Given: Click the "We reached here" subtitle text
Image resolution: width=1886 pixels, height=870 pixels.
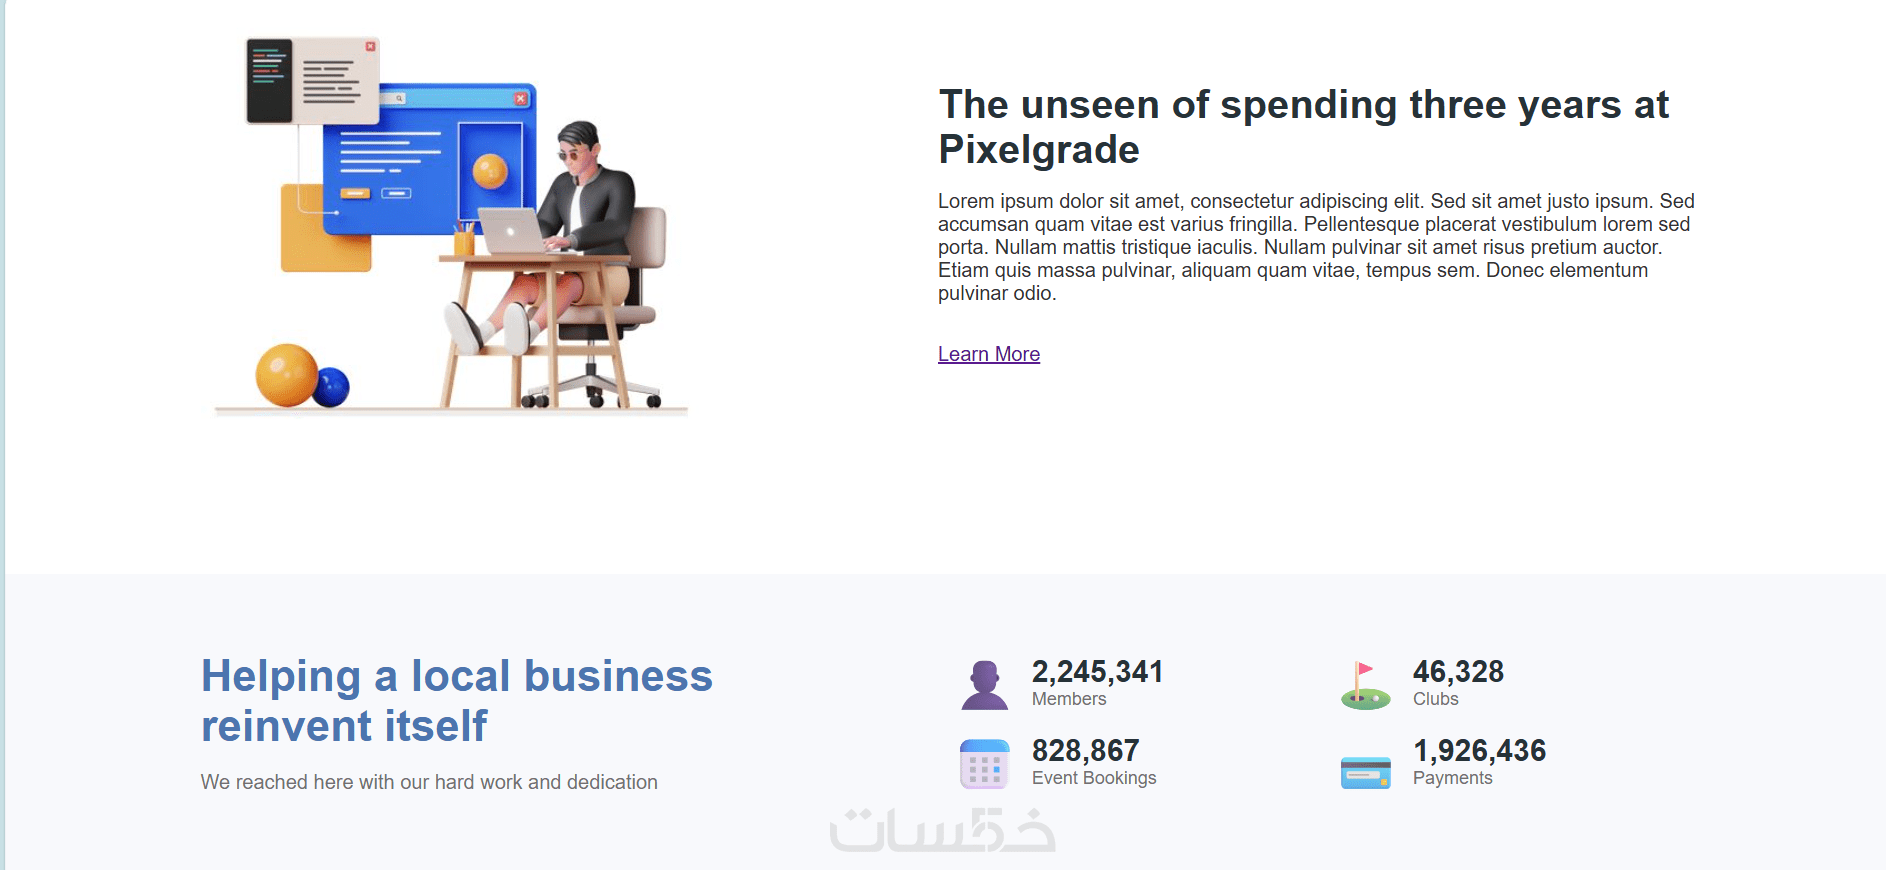Looking at the screenshot, I should [x=429, y=782].
